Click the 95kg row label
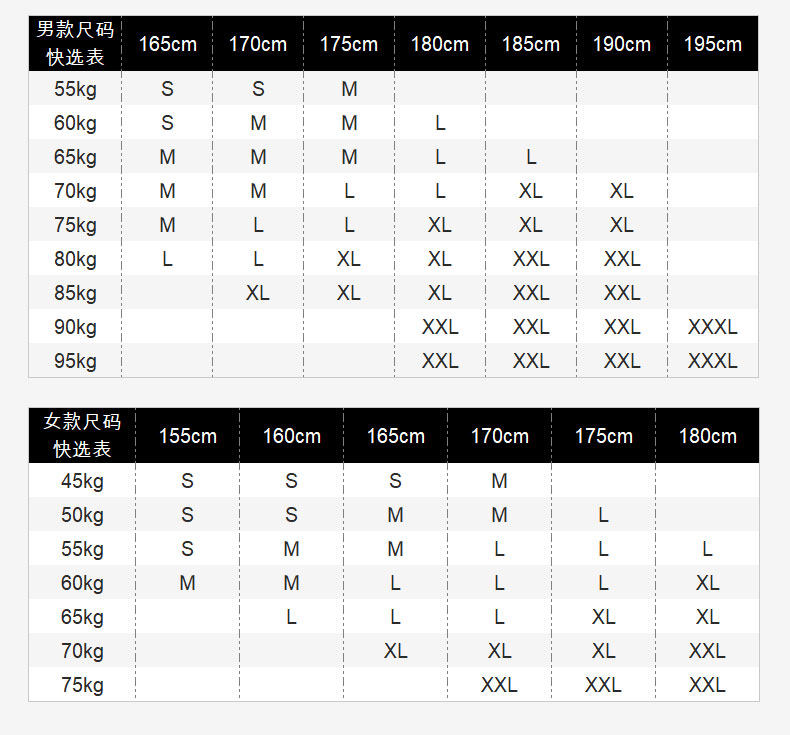 click(75, 361)
